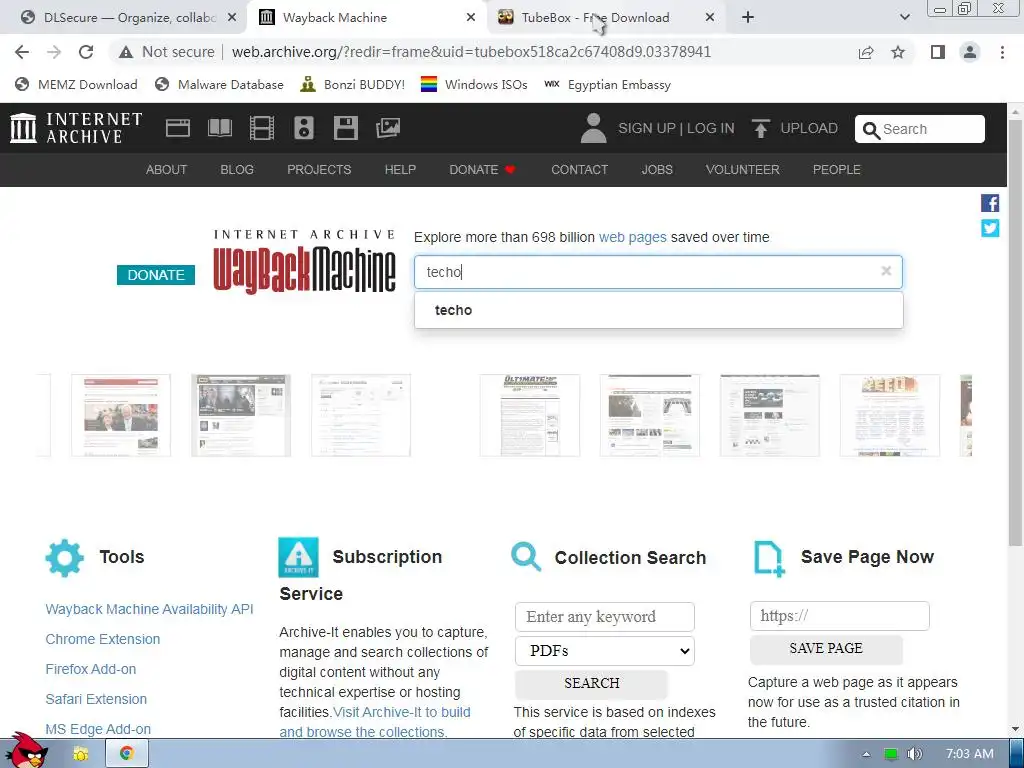The image size is (1024, 768).
Task: Open the DONATE menu item with heart
Action: point(483,170)
